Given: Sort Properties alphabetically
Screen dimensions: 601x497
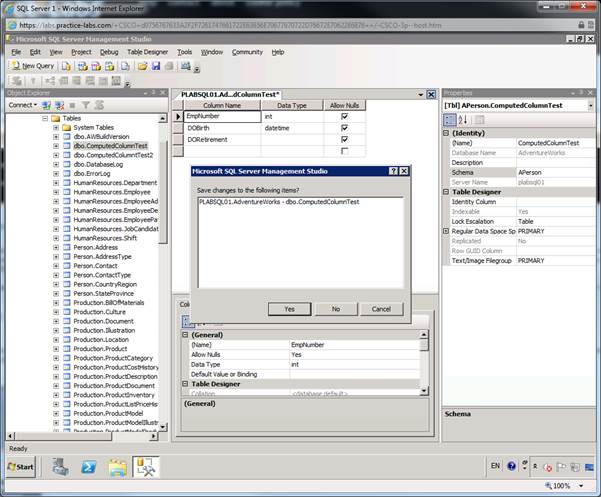Looking at the screenshot, I should pos(463,120).
